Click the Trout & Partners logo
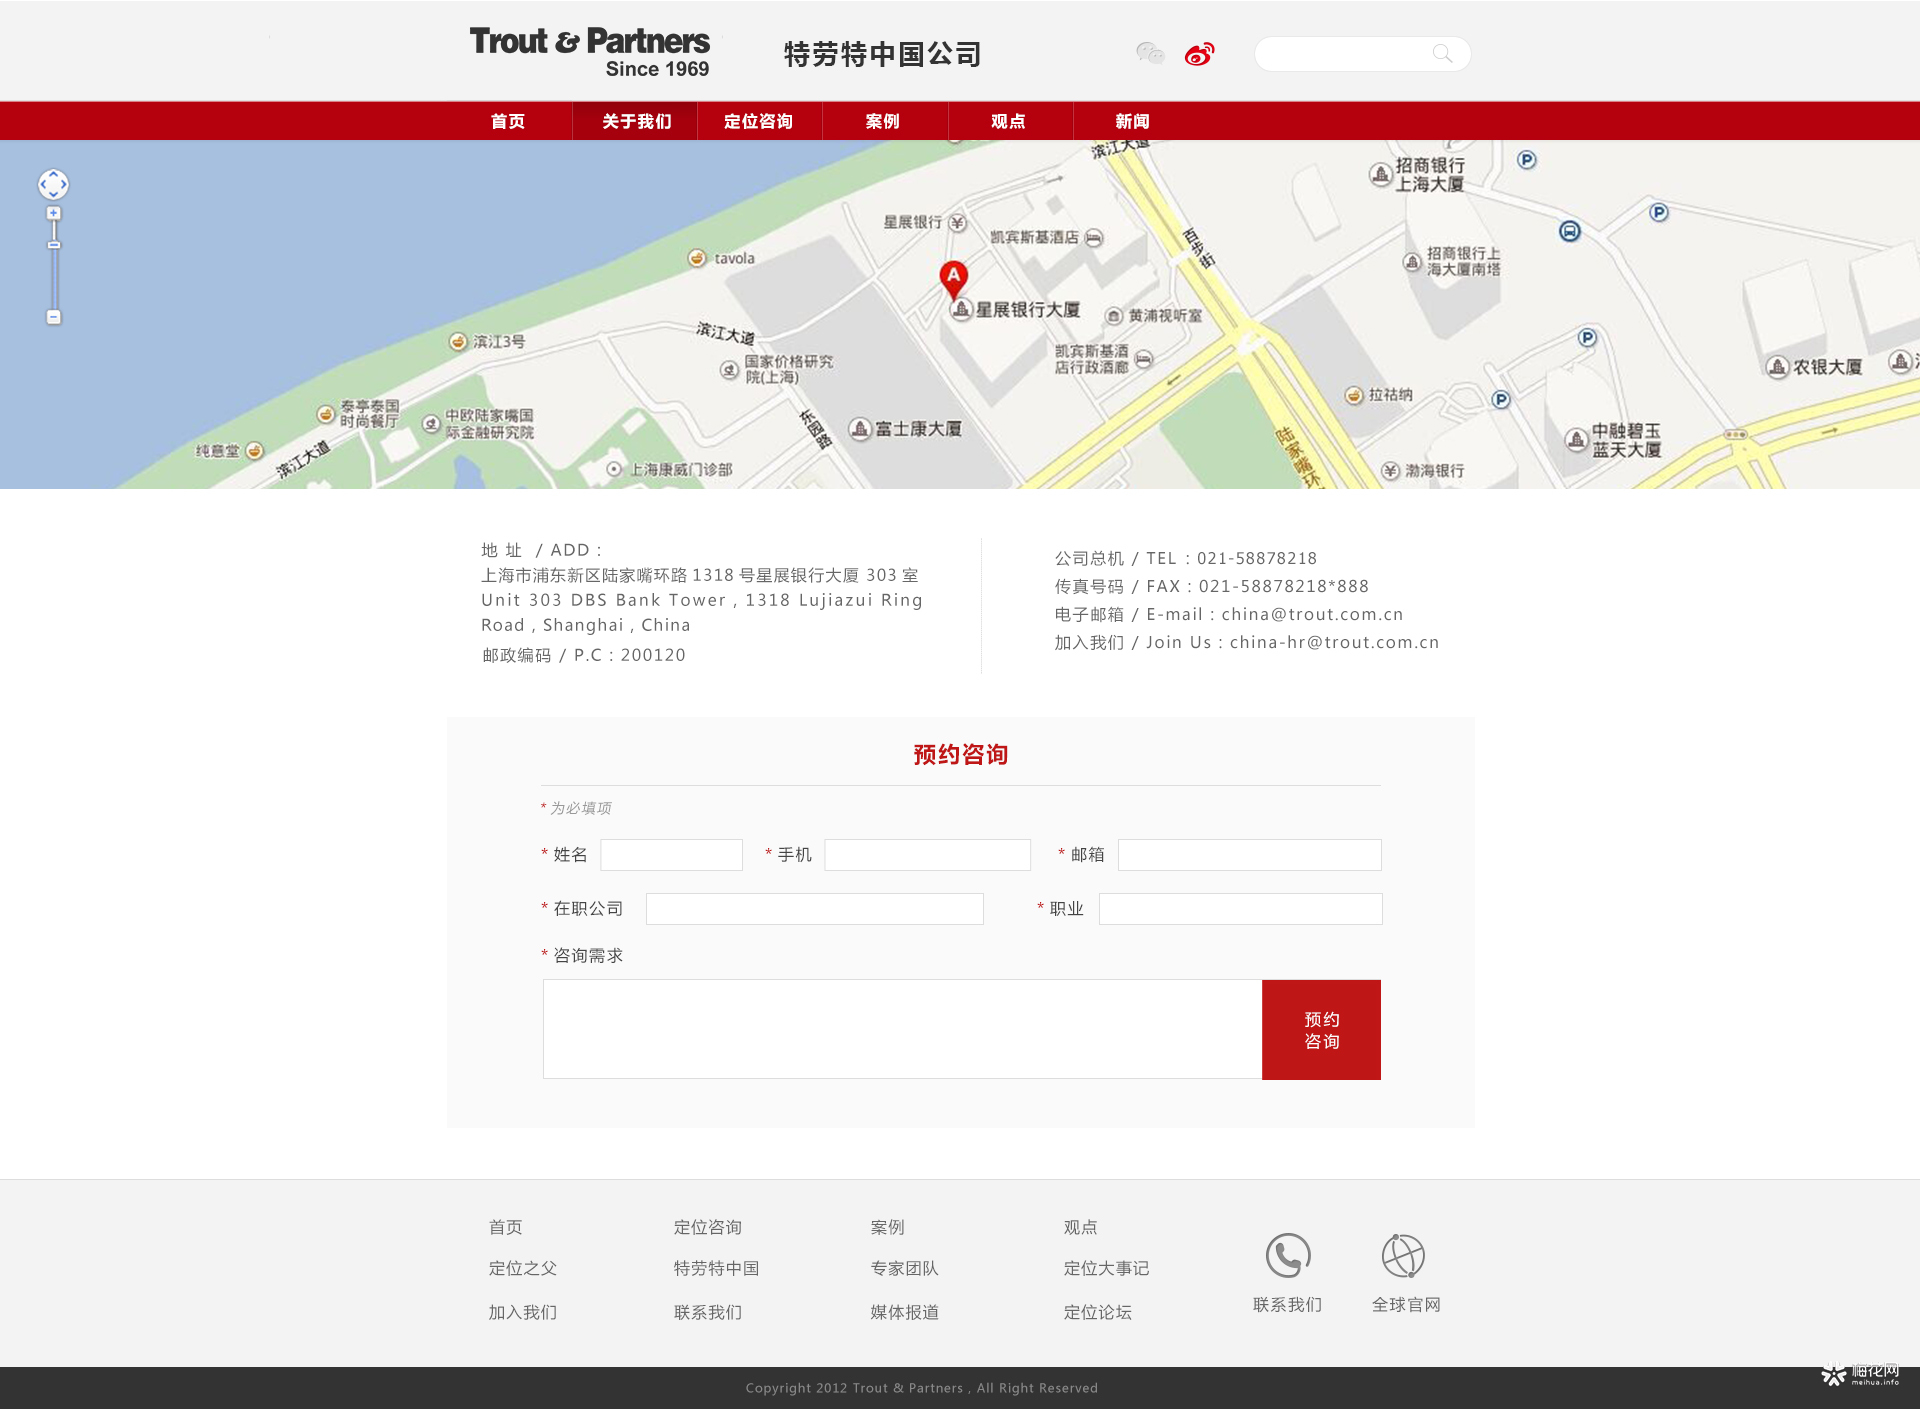The width and height of the screenshot is (1920, 1409). pyautogui.click(x=590, y=52)
